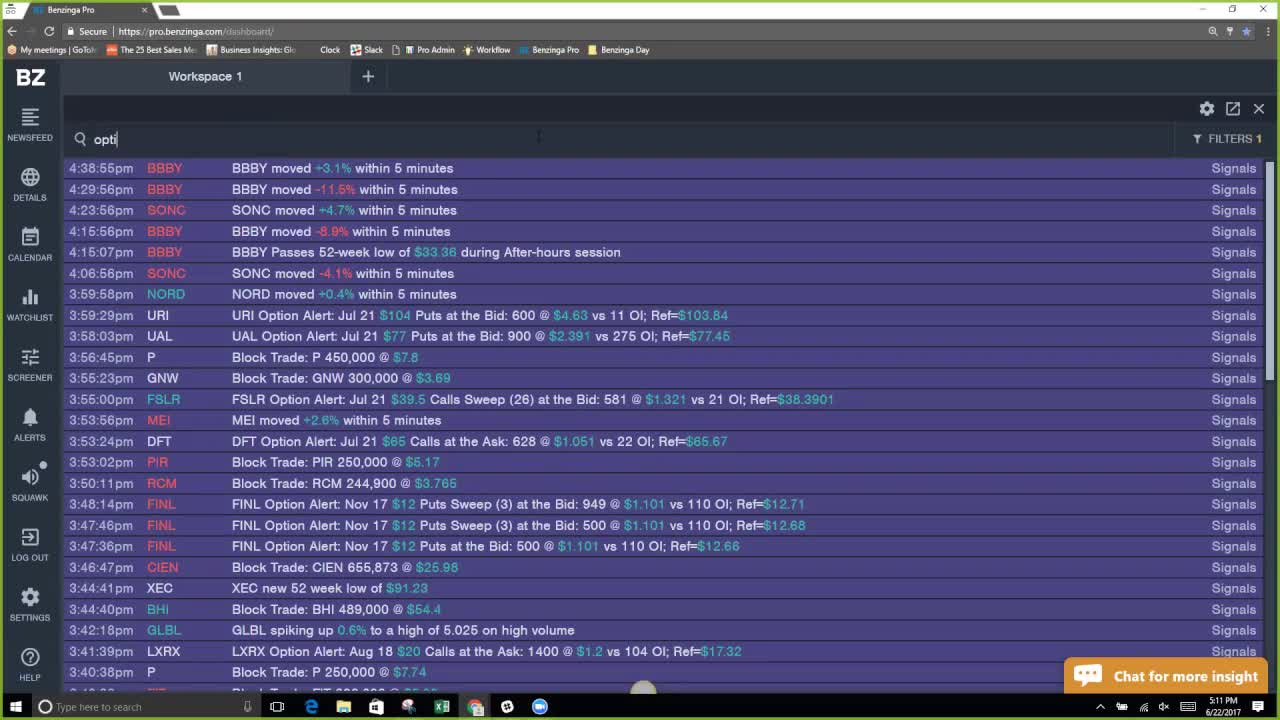
Task: Select headline 'BBBY Passes 52-week low'
Action: 426,252
